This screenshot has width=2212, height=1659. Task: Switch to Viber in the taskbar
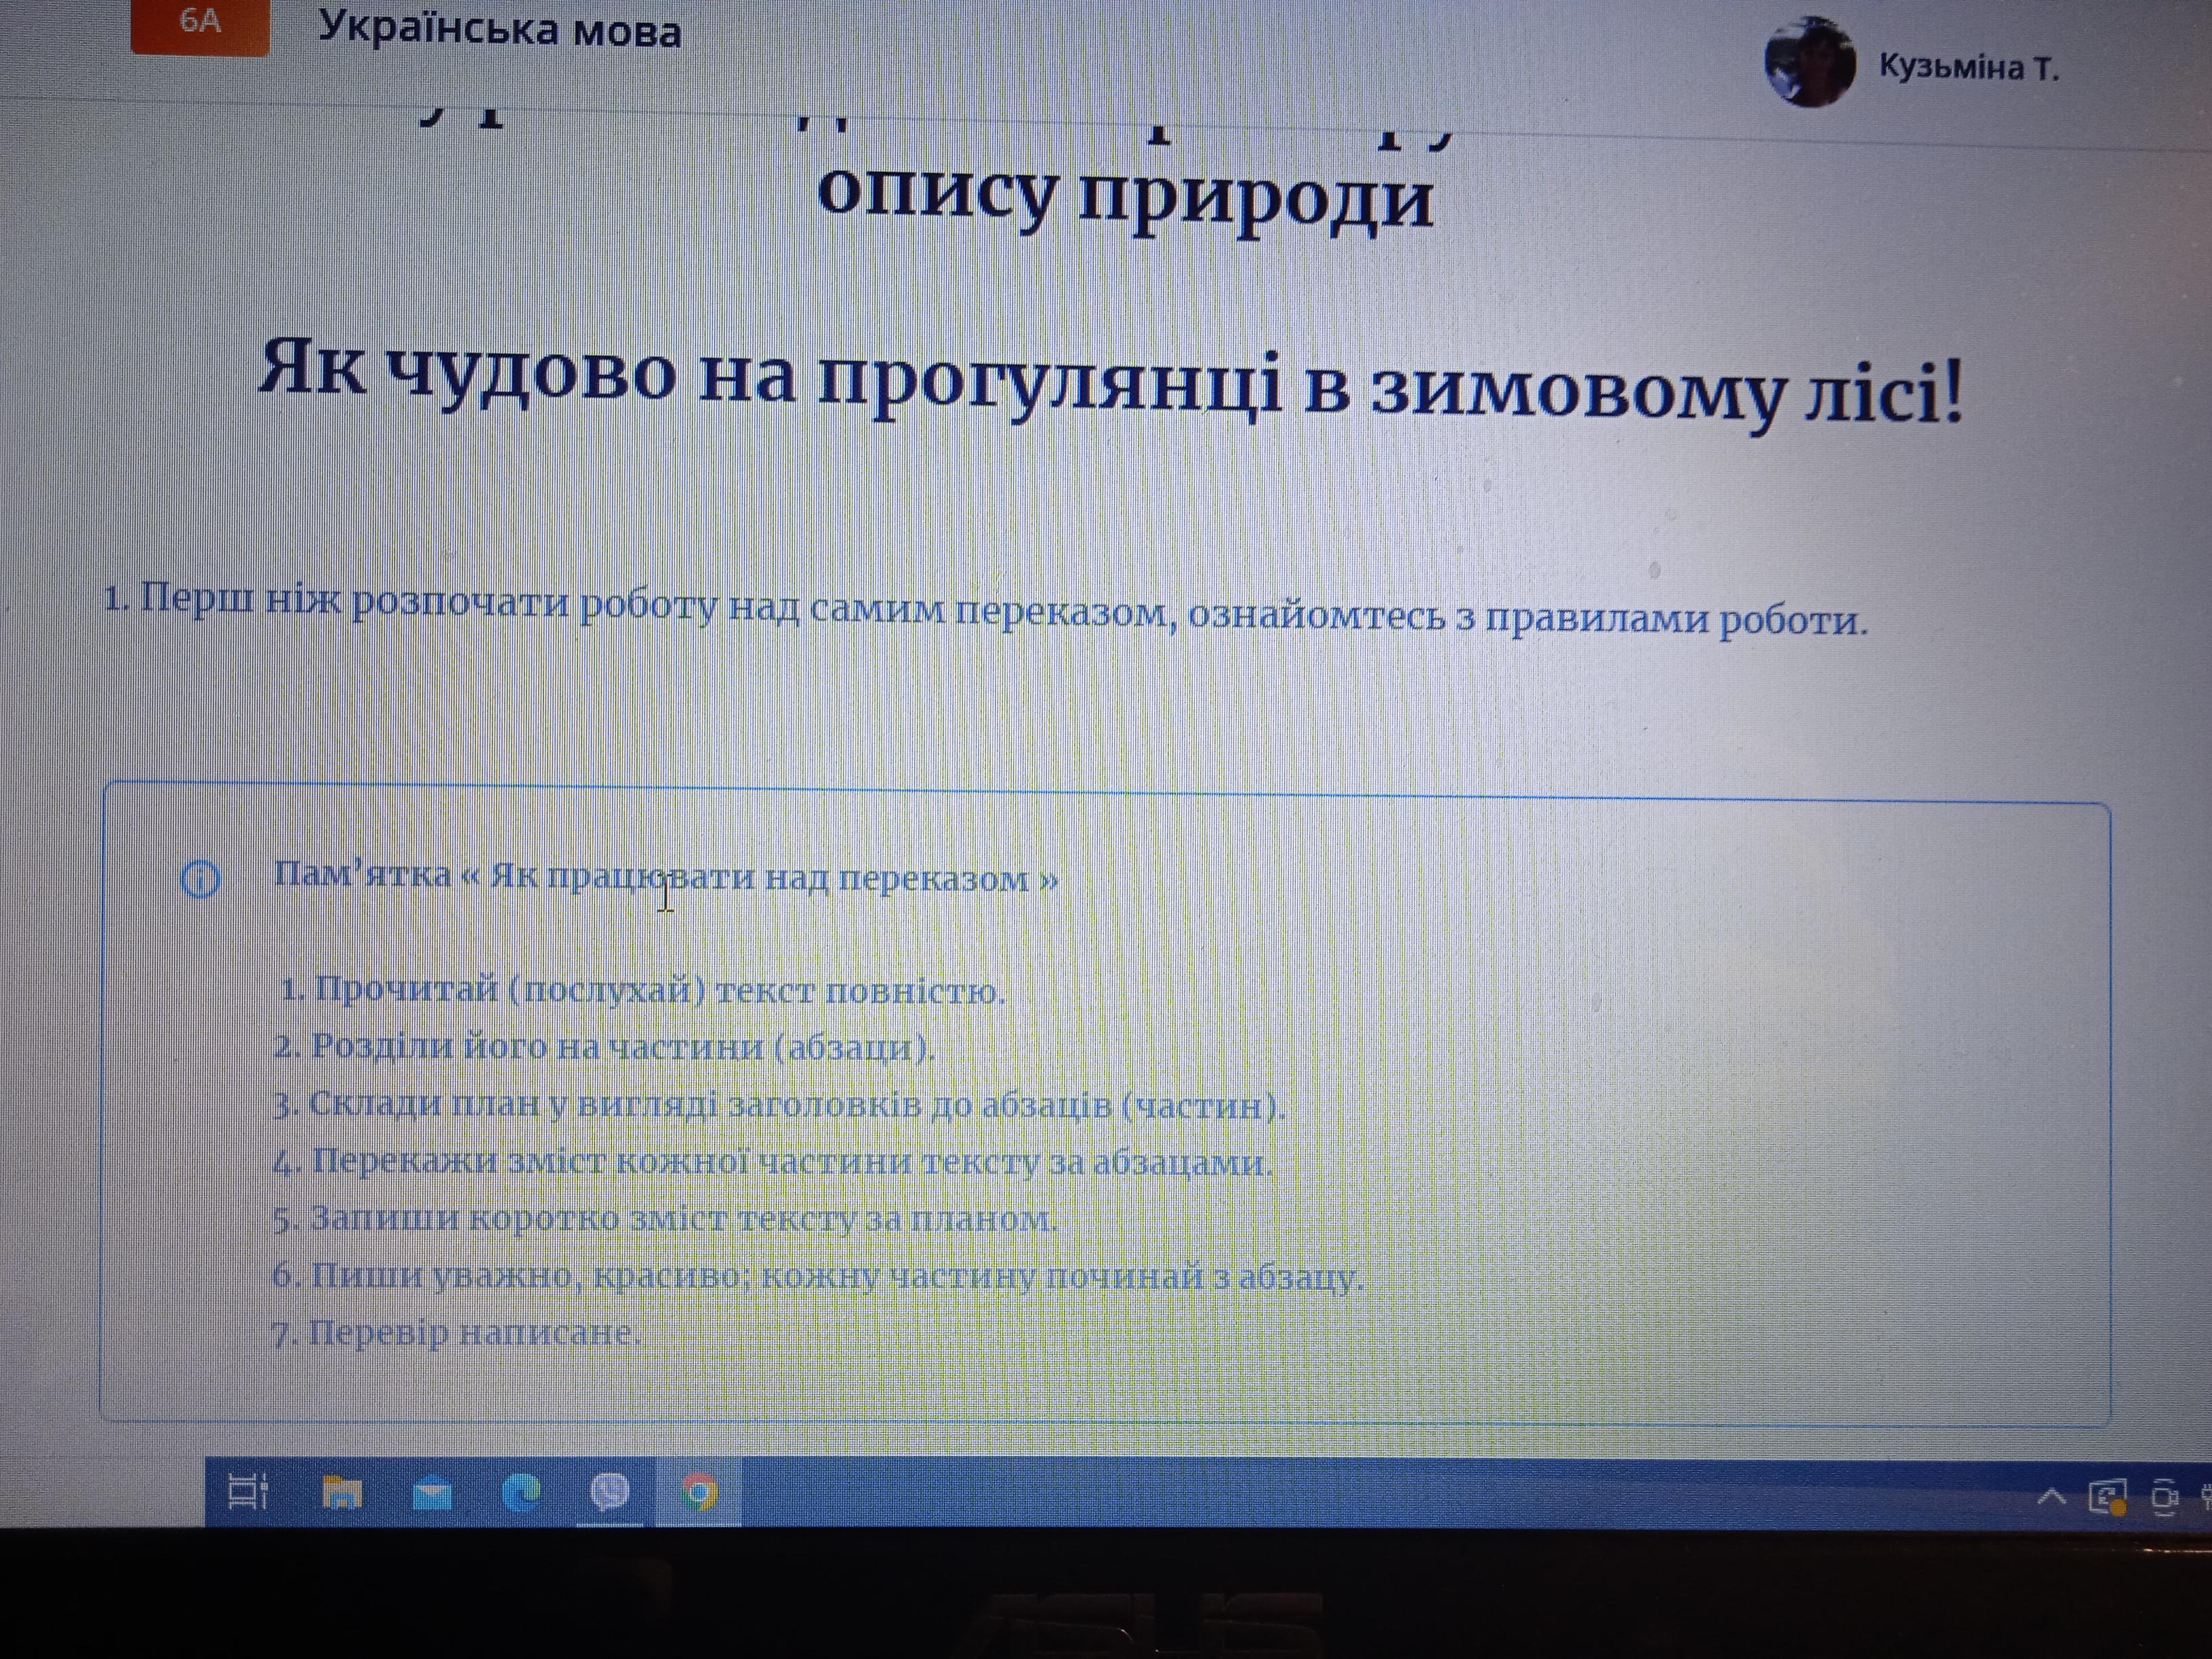click(x=610, y=1492)
